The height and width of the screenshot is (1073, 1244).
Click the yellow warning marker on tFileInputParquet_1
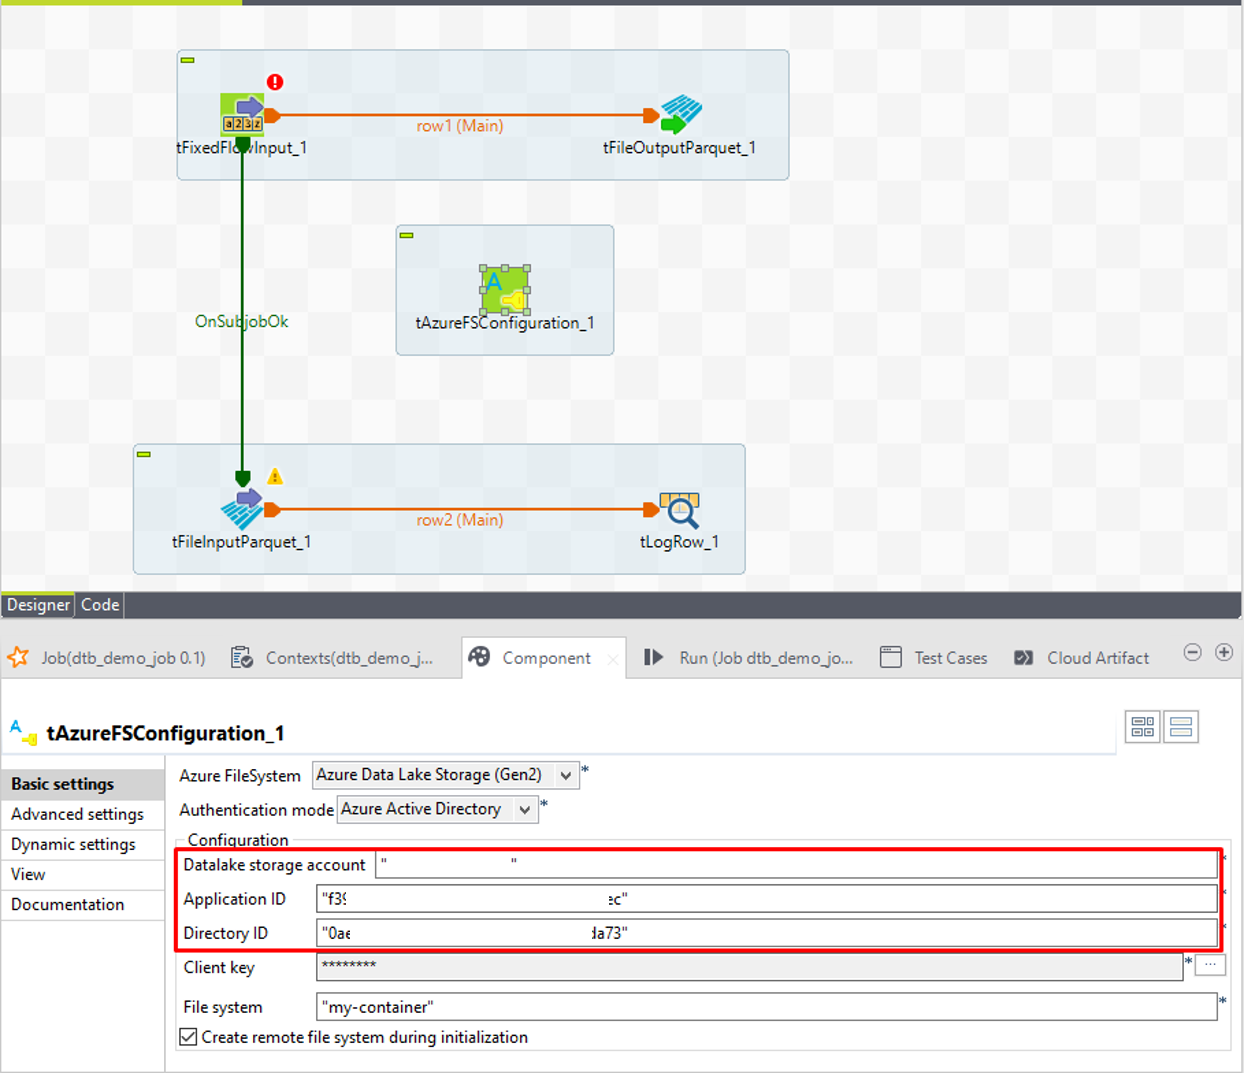click(x=275, y=477)
